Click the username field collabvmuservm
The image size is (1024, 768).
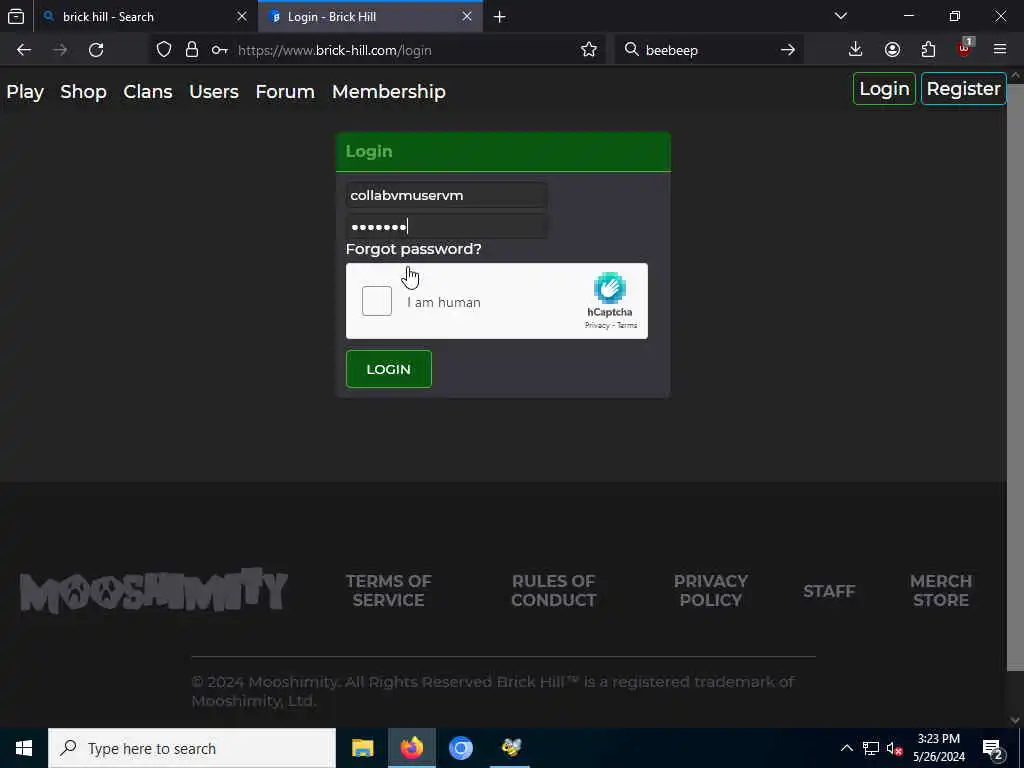click(447, 195)
